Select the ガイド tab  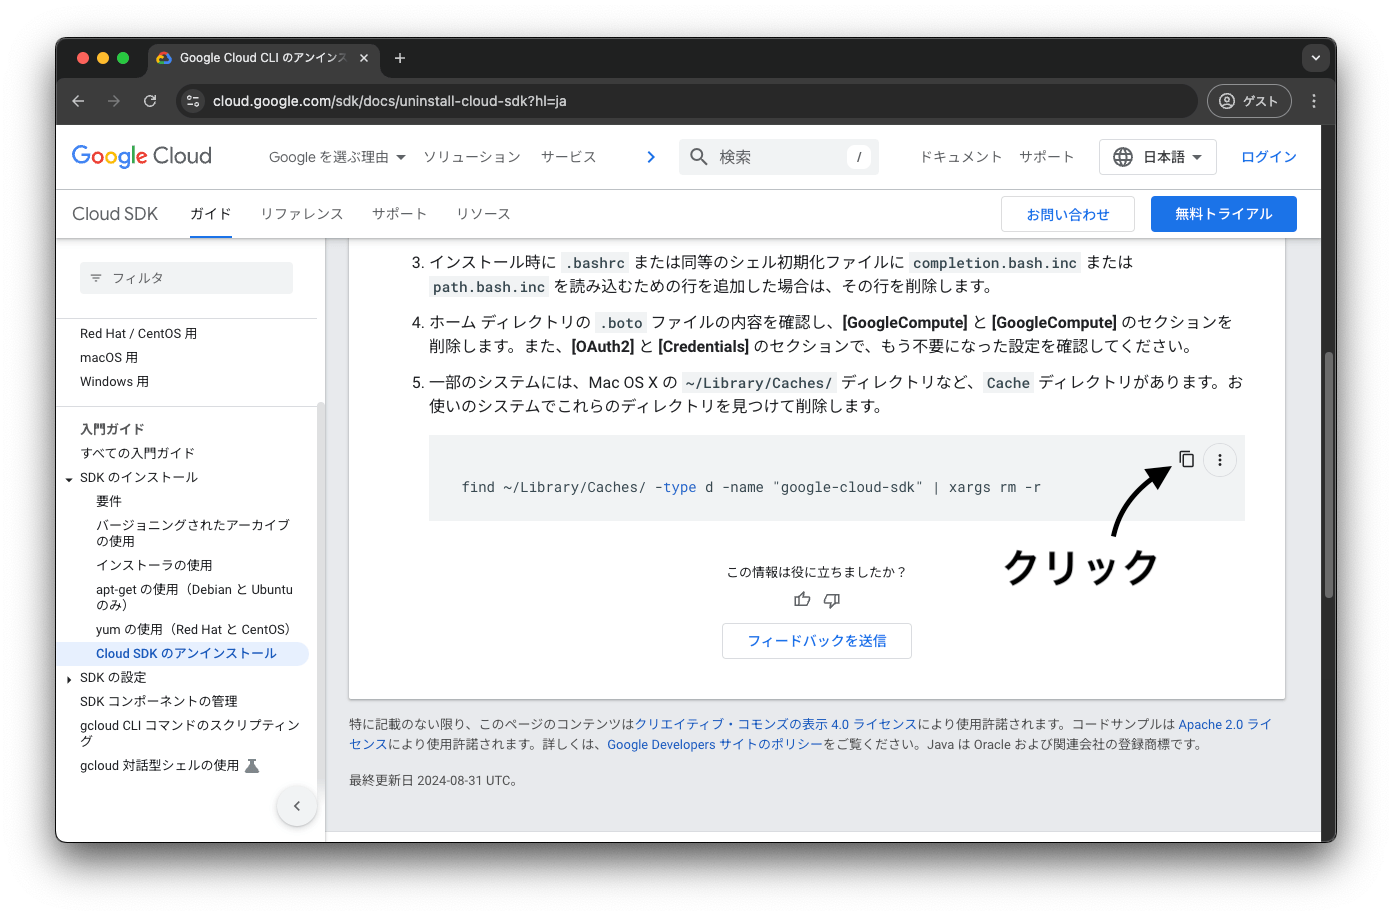coord(211,214)
